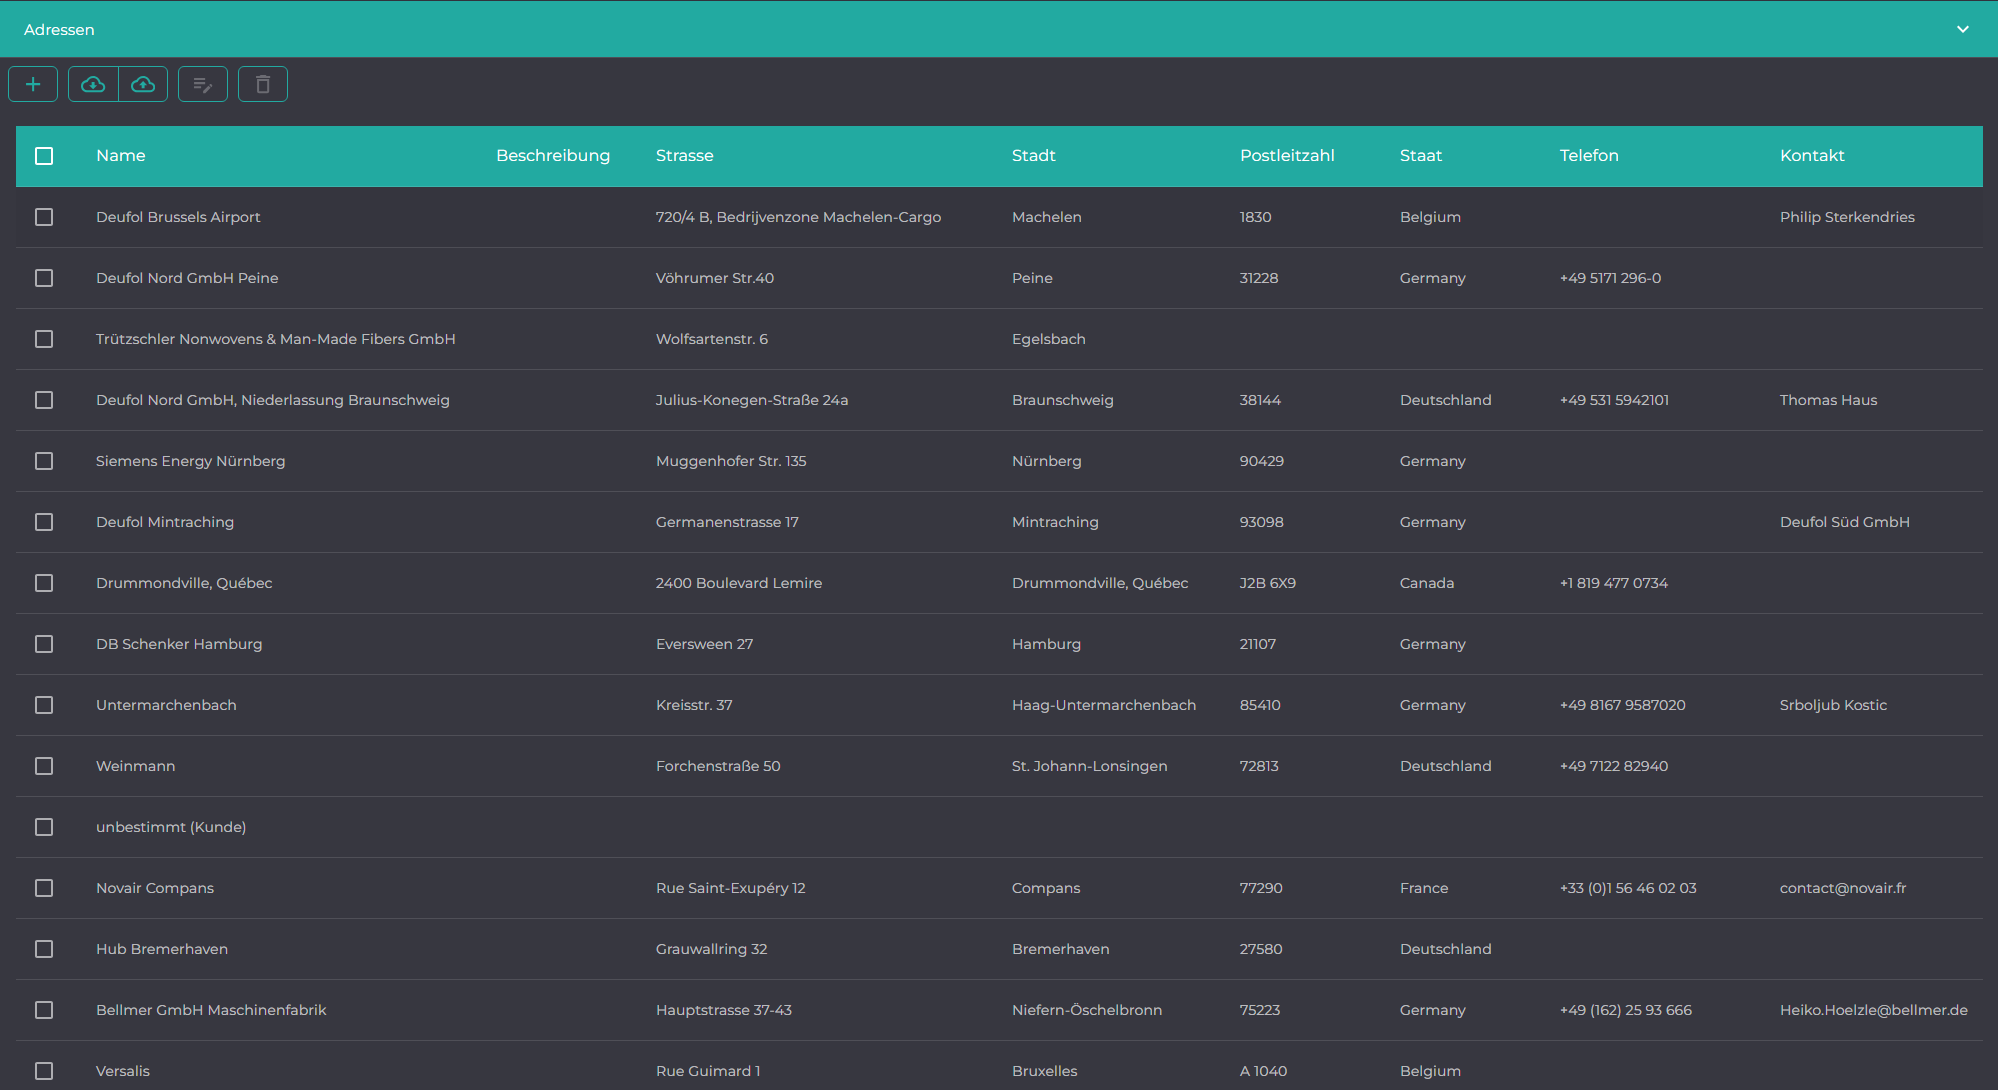1998x1090 pixels.
Task: Check the Weinmann row checkbox
Action: point(44,766)
